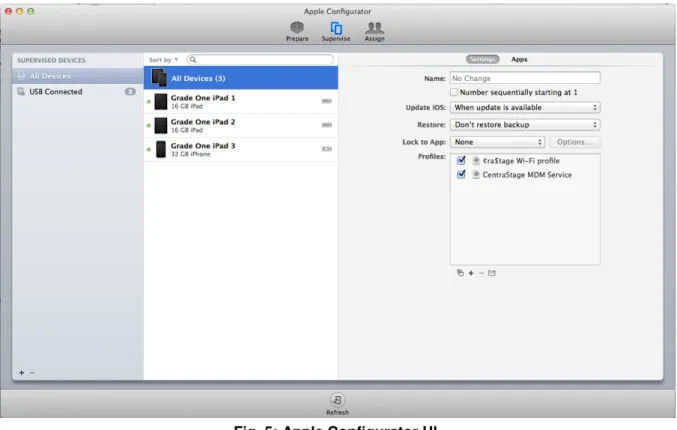Select USB Connected in the sidebar
This screenshot has height=430, width=677.
click(78, 92)
